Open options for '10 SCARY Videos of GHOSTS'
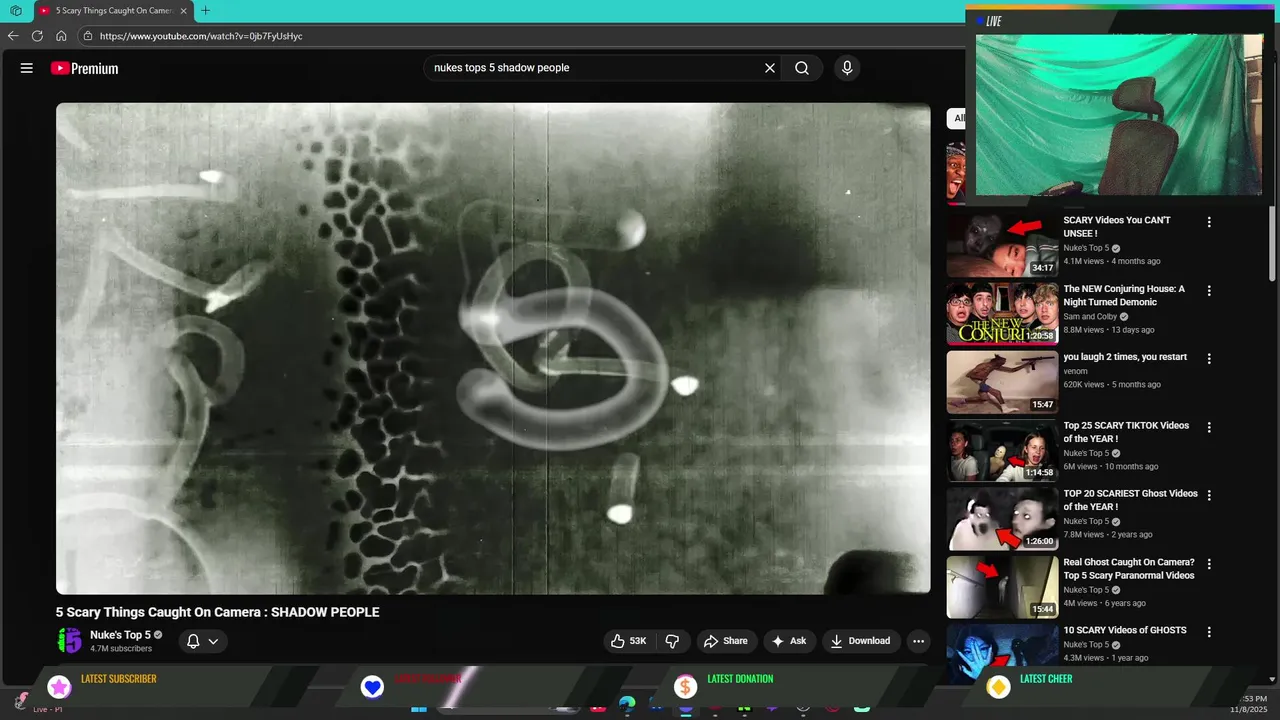Image resolution: width=1280 pixels, height=720 pixels. (x=1209, y=632)
